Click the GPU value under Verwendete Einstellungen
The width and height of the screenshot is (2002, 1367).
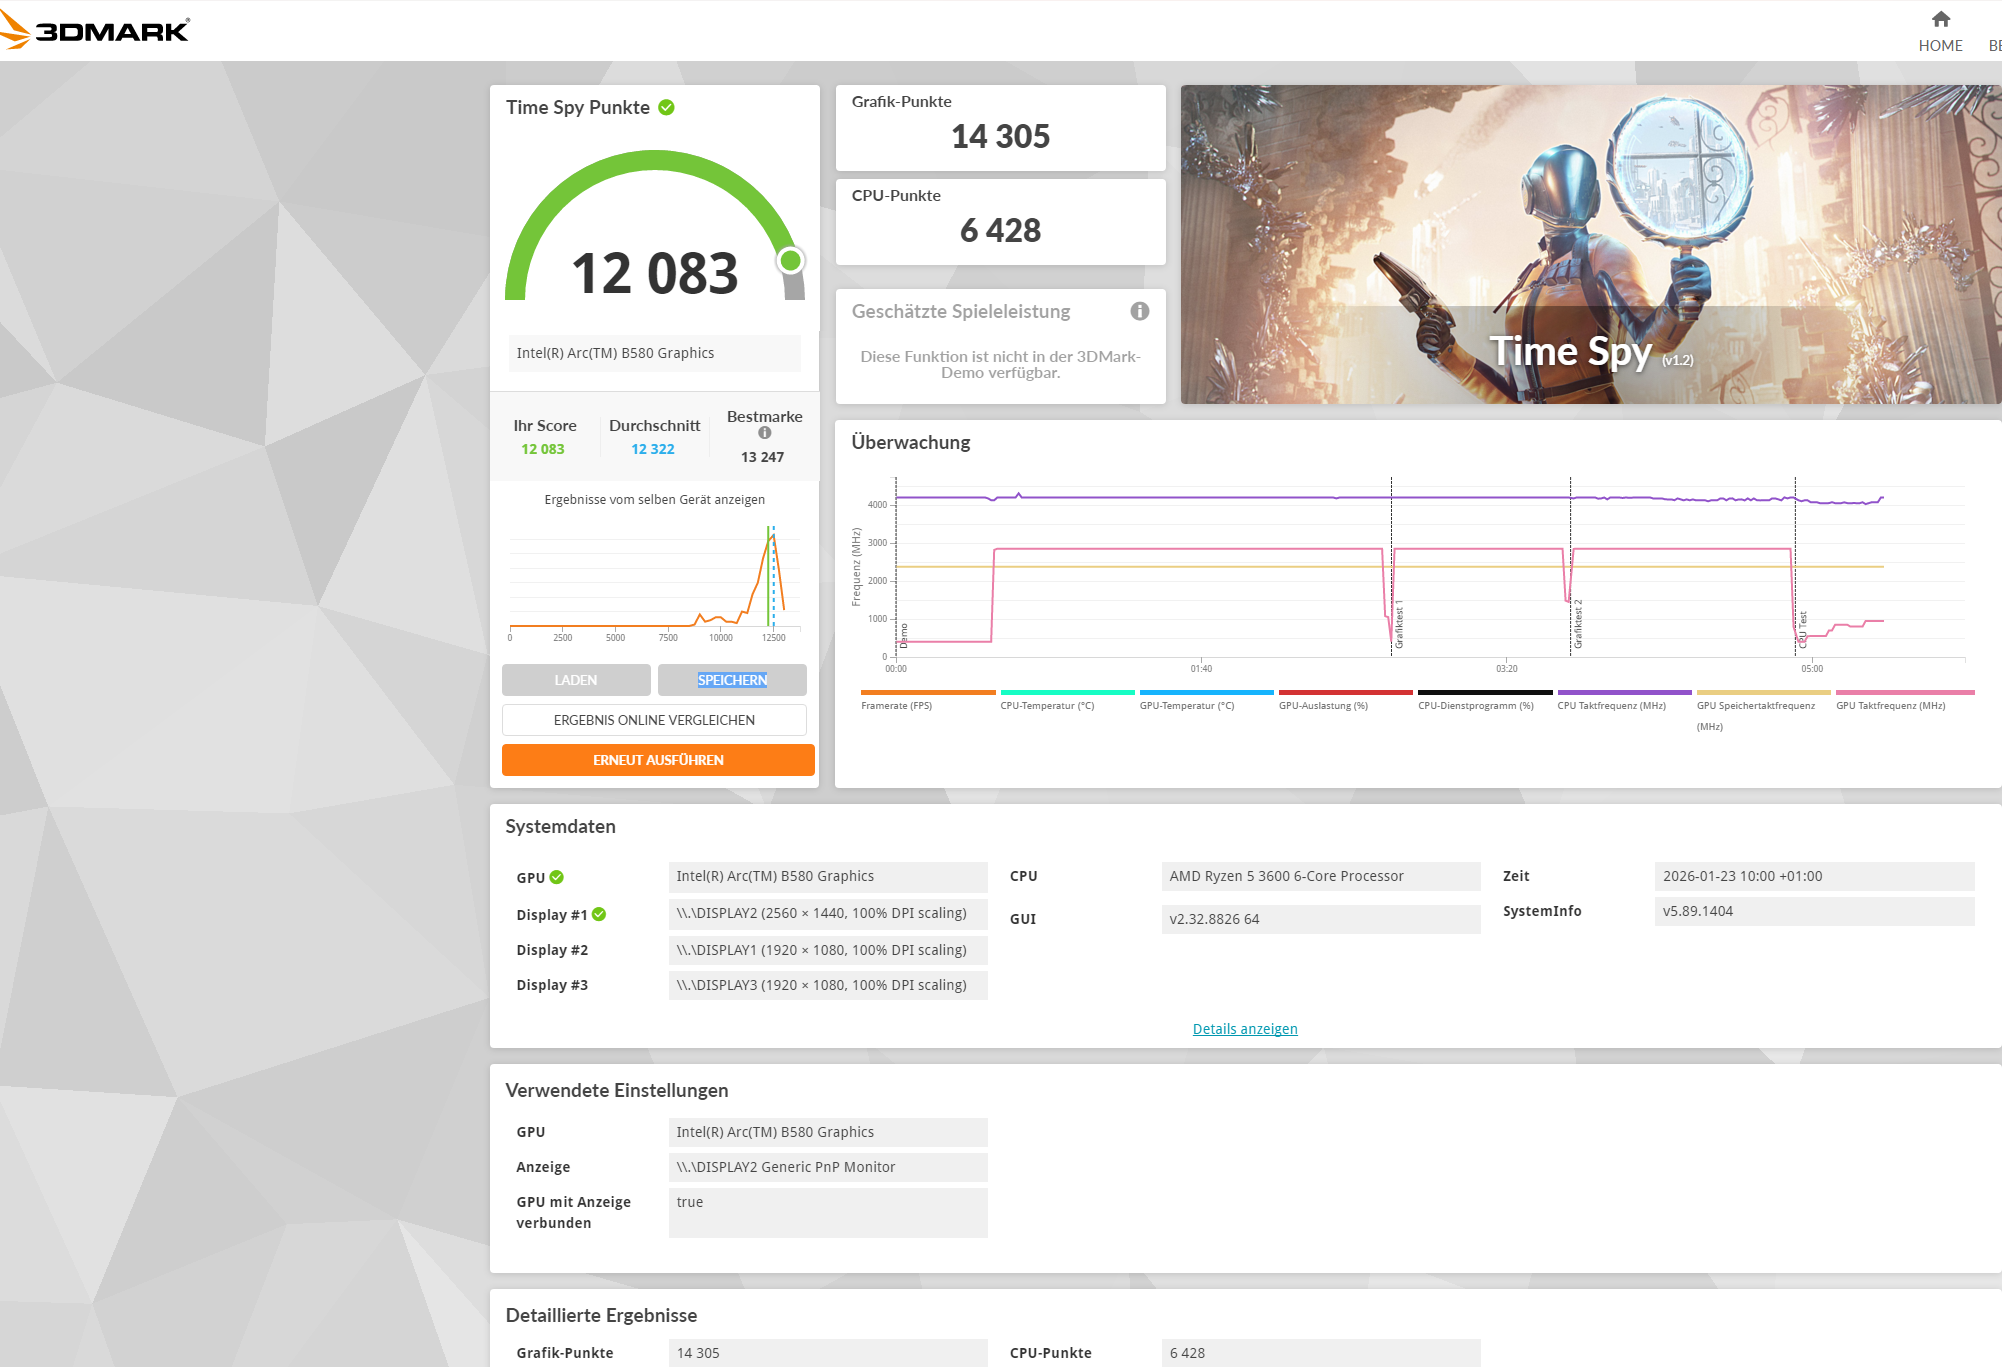click(x=828, y=1132)
